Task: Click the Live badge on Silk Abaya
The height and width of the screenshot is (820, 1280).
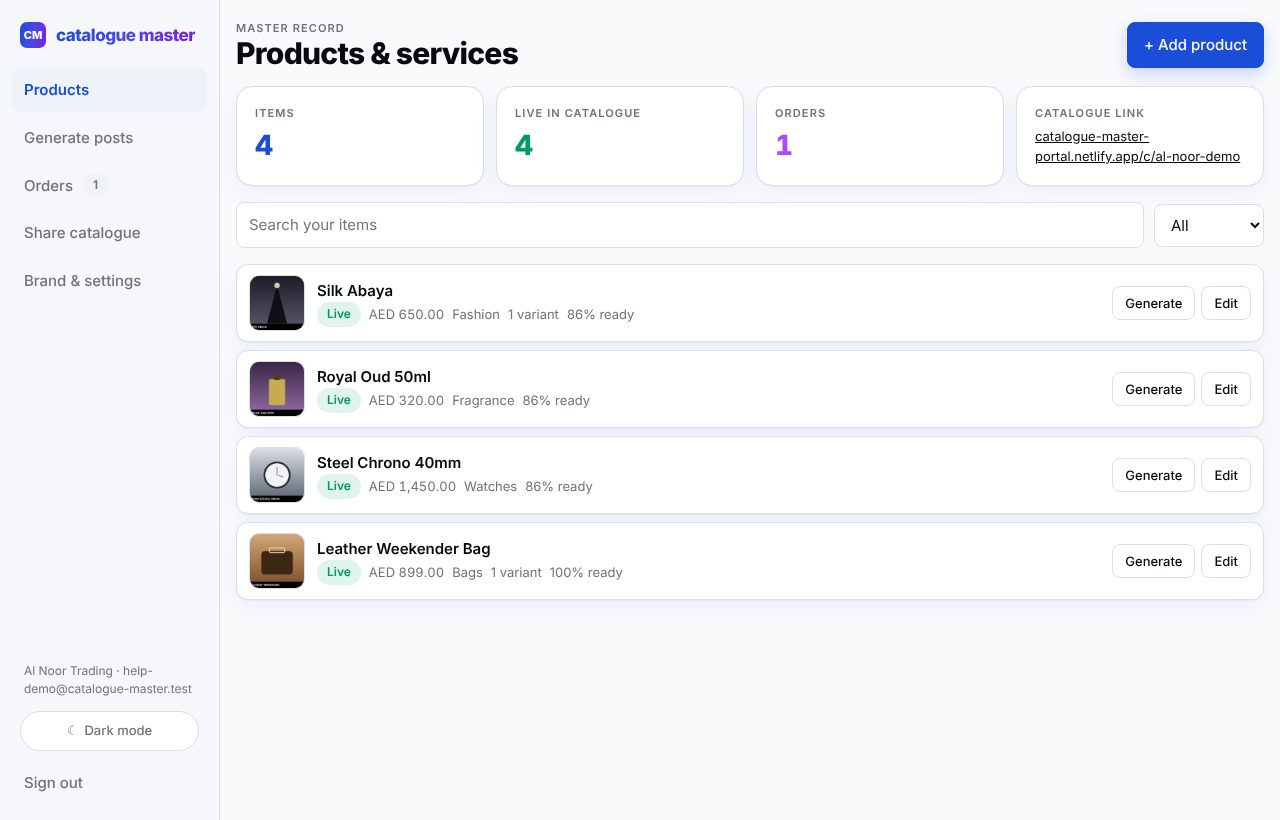Action: [x=339, y=314]
